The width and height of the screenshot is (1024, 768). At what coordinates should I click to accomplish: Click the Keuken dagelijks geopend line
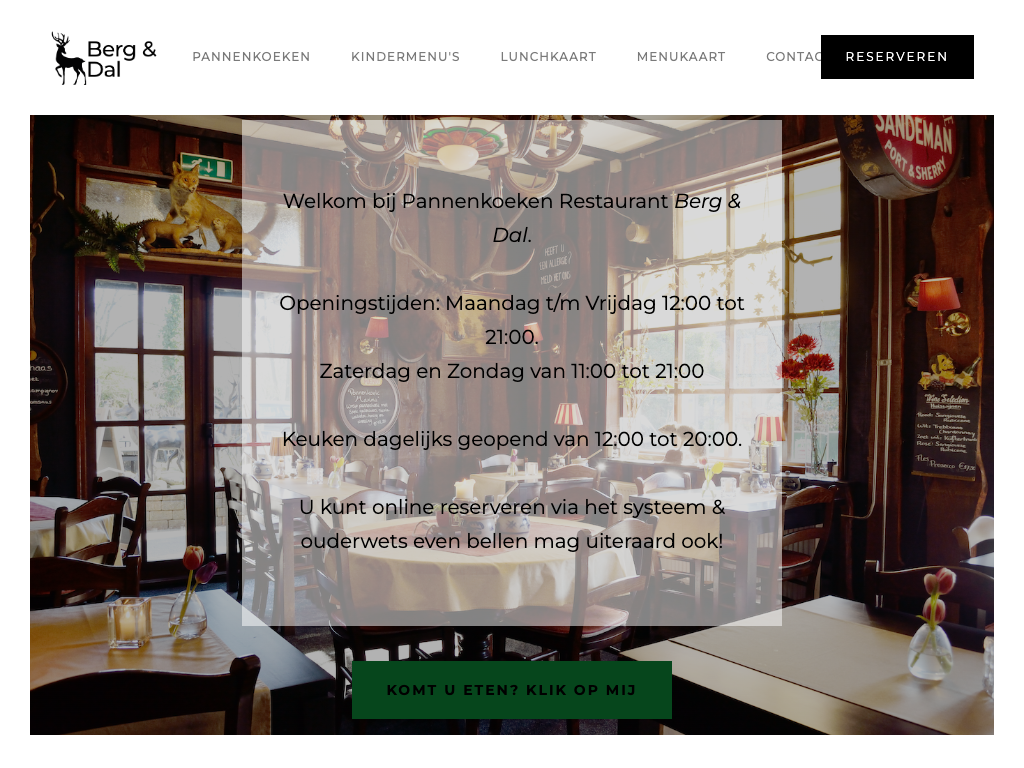coord(512,439)
